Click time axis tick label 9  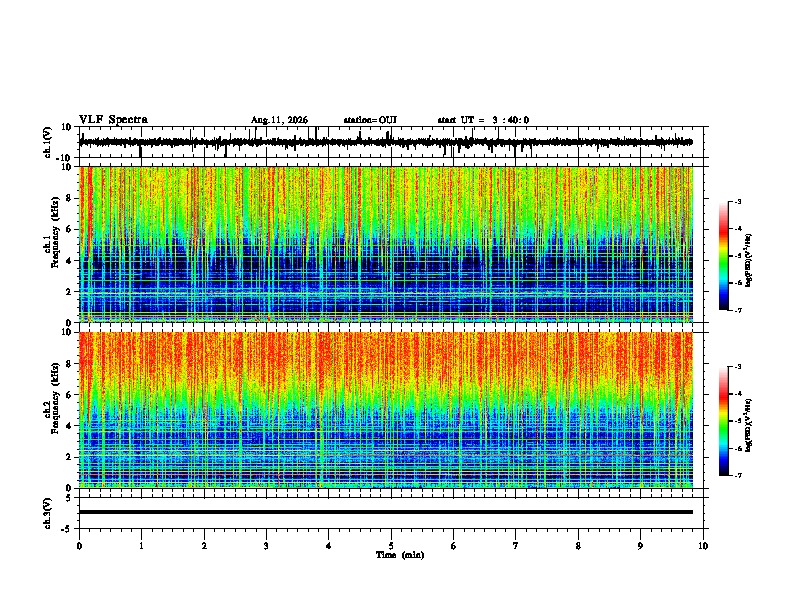[x=640, y=546]
